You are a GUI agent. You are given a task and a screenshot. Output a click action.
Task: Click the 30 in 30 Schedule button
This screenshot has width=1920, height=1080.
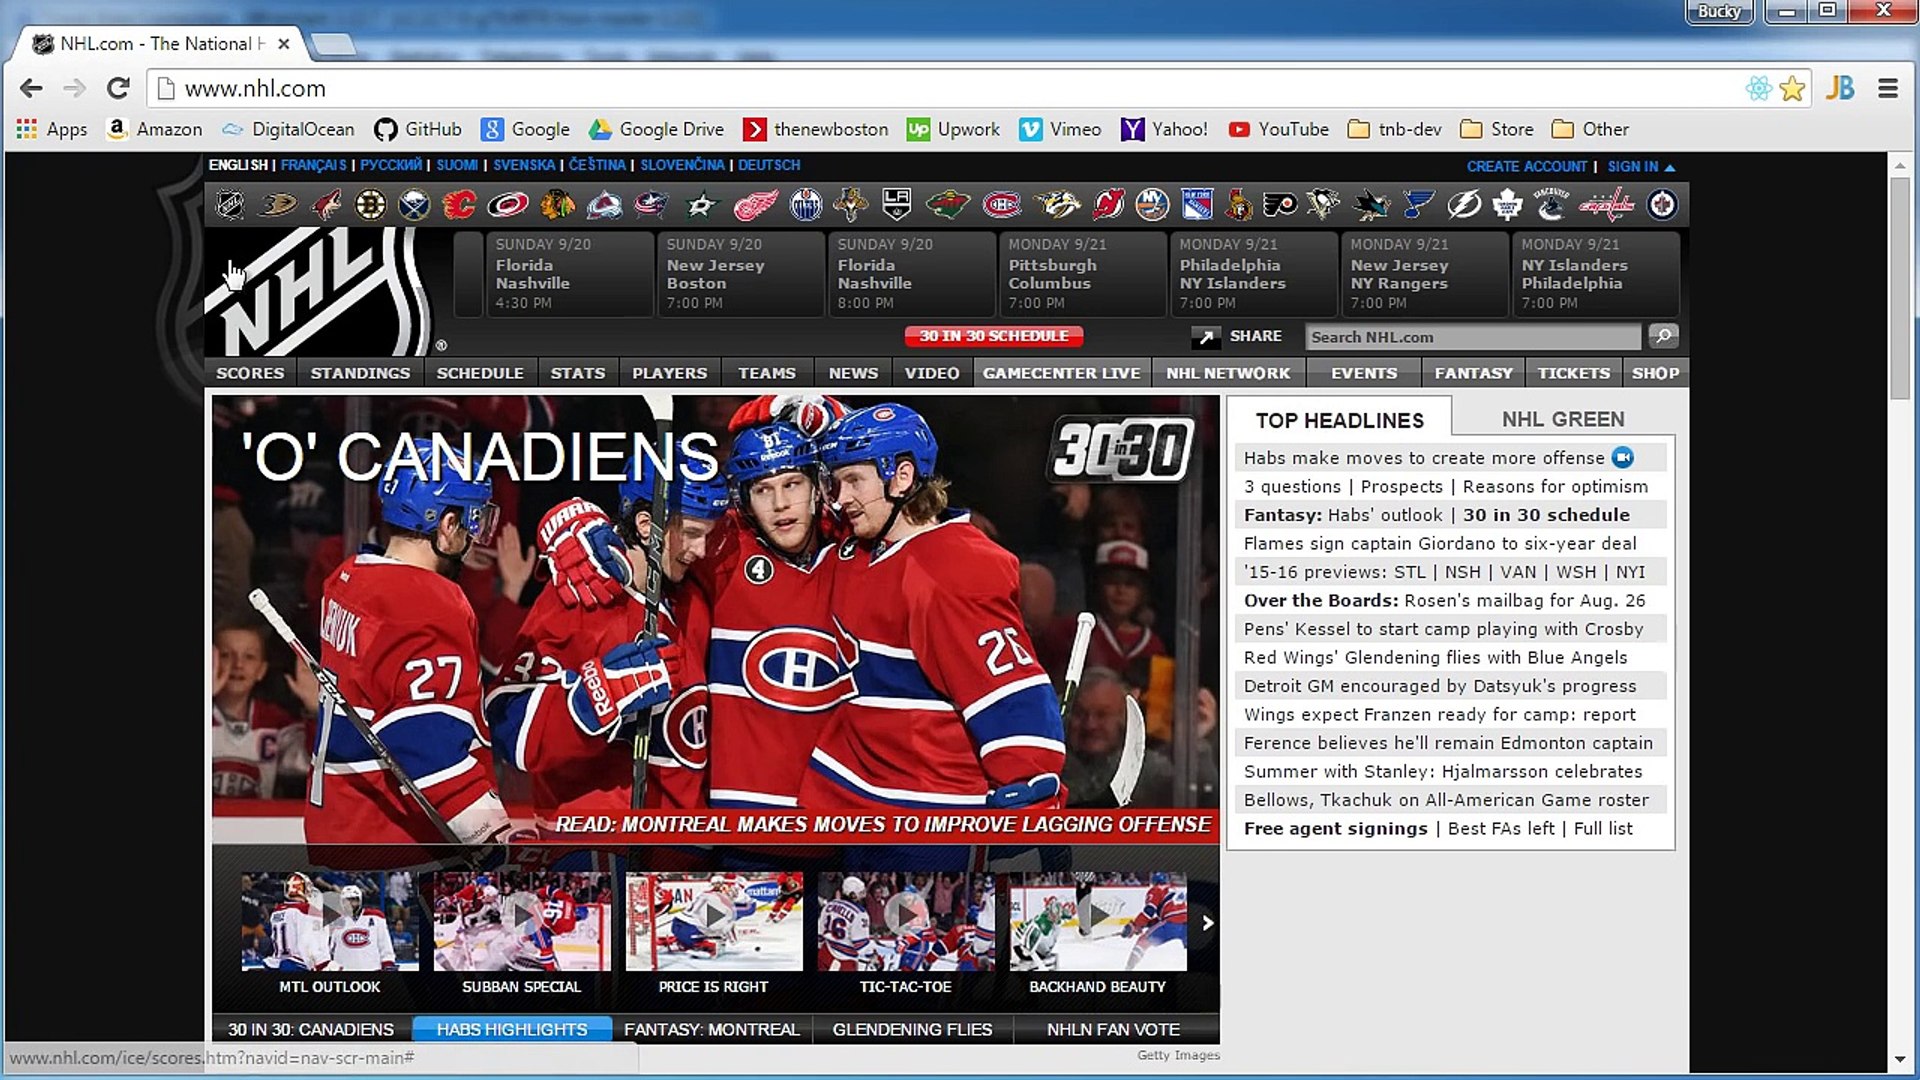(993, 336)
